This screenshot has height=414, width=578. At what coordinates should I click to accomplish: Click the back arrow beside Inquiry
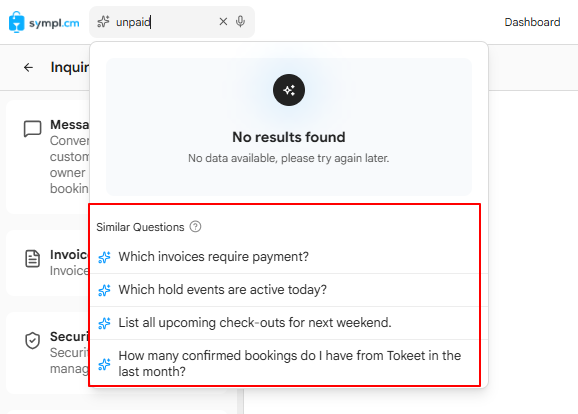(28, 67)
